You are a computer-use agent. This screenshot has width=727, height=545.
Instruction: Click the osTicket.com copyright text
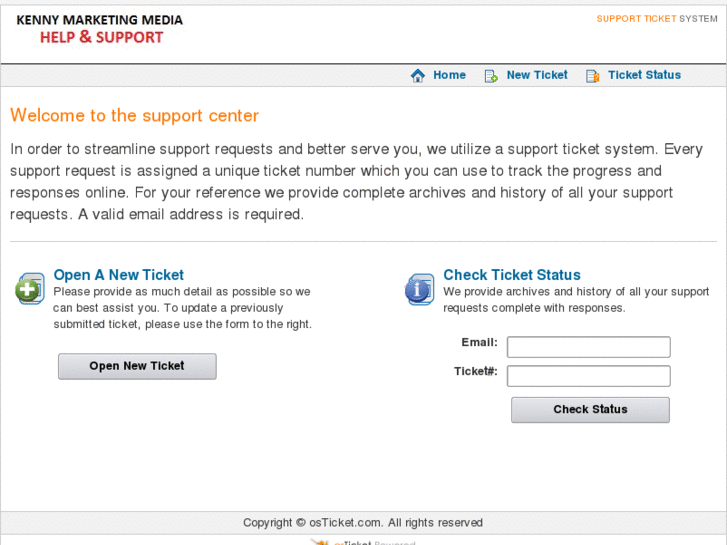[x=363, y=523]
